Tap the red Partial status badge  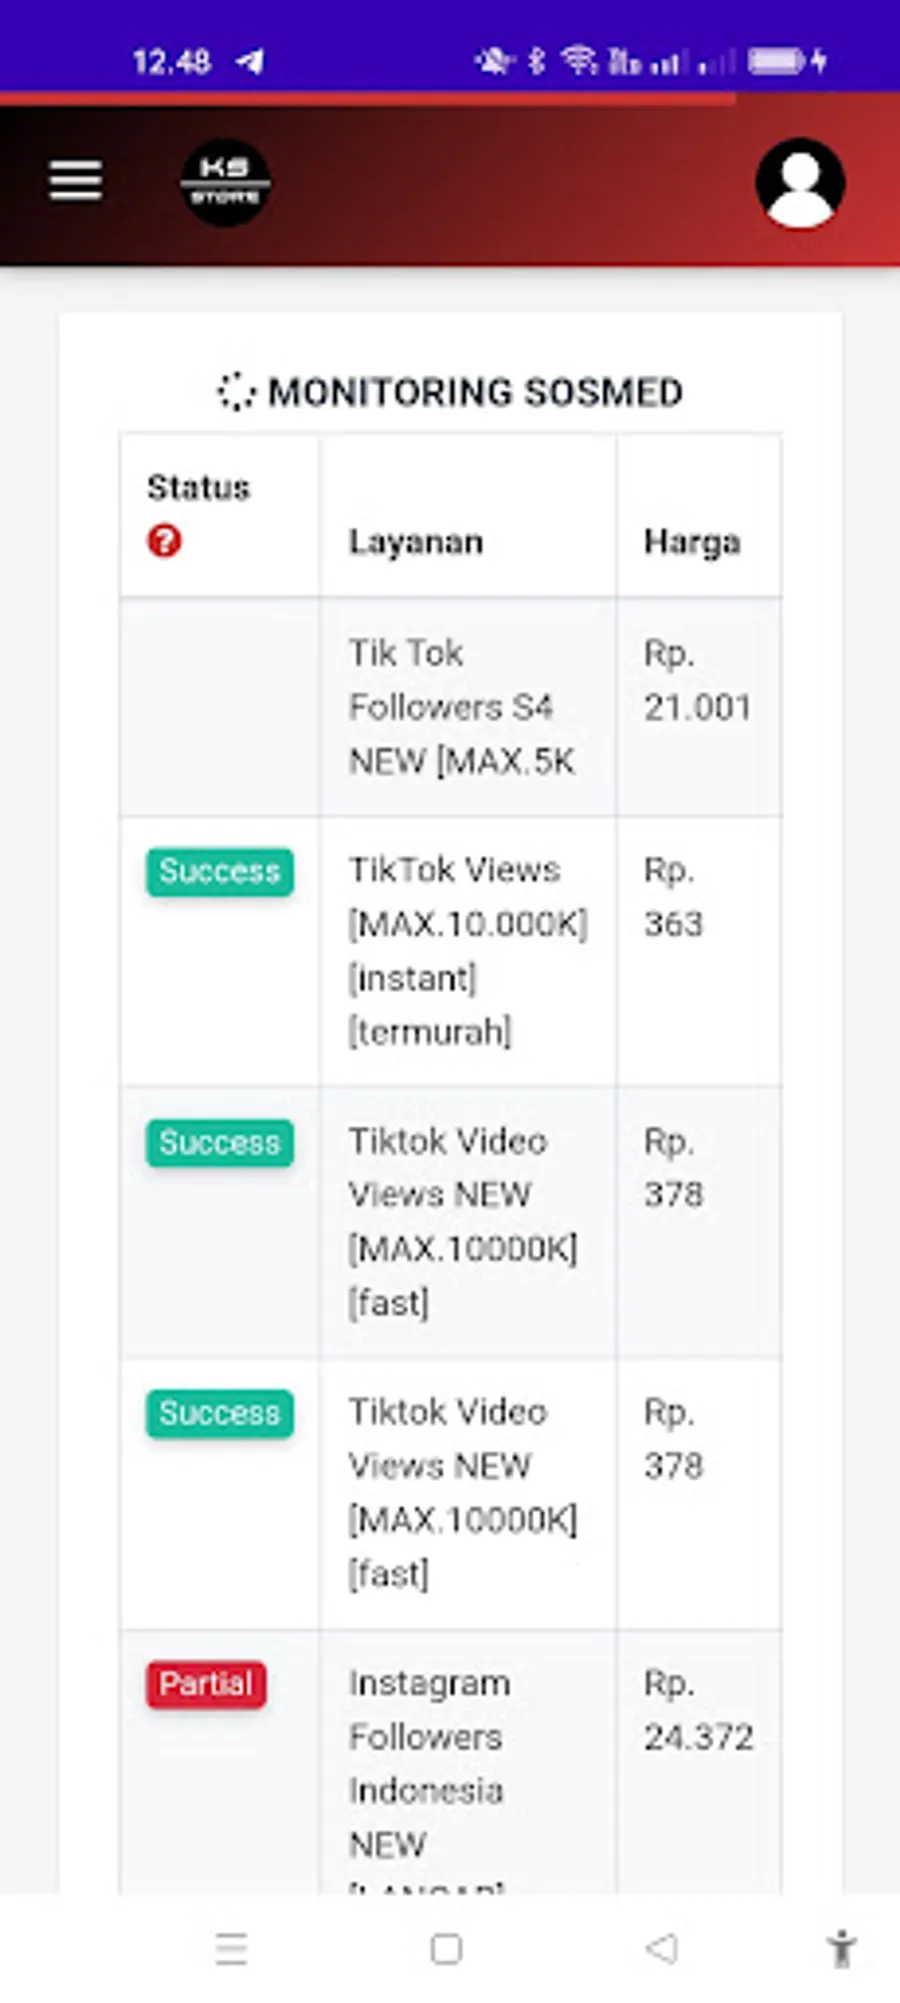tap(206, 1684)
